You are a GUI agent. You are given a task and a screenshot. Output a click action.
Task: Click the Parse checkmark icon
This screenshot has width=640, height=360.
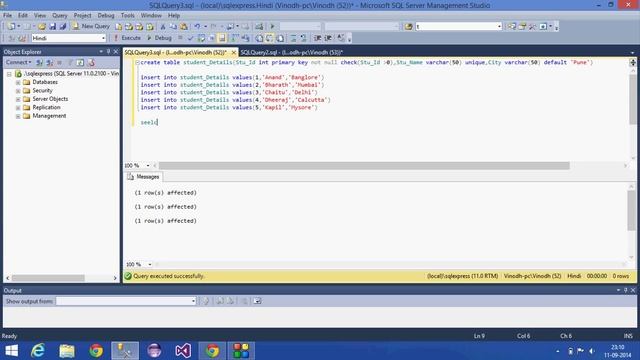coord(190,38)
